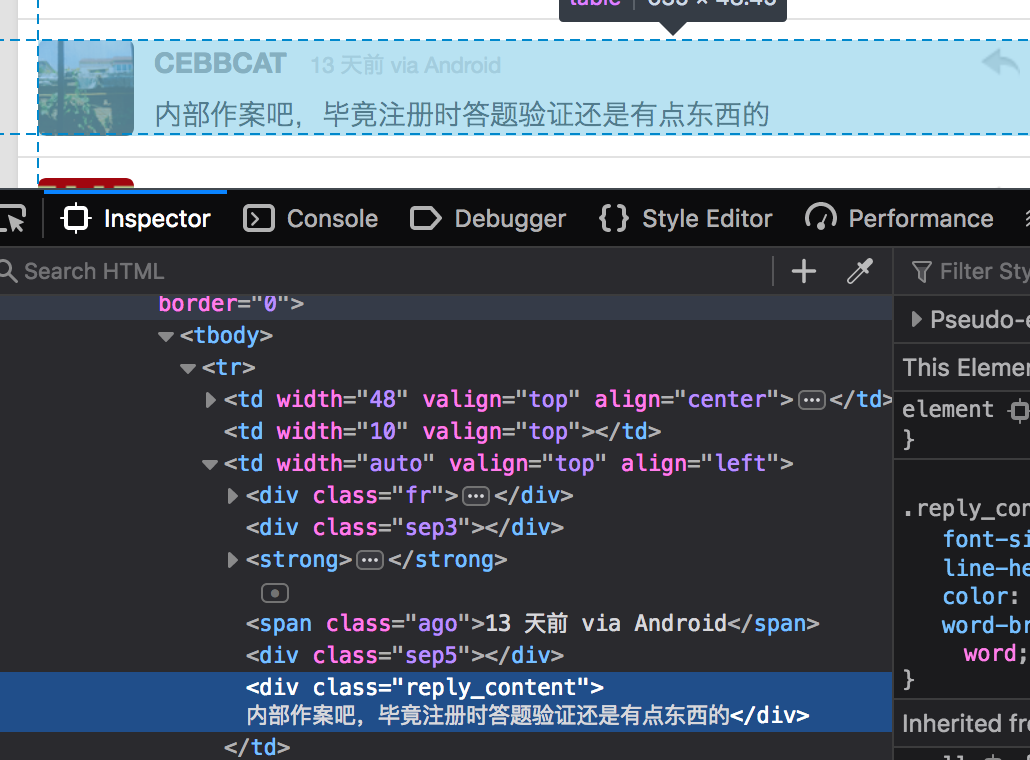The width and height of the screenshot is (1030, 760).
Task: Click the ellipsis badge in the width="48" td
Action: pos(812,400)
